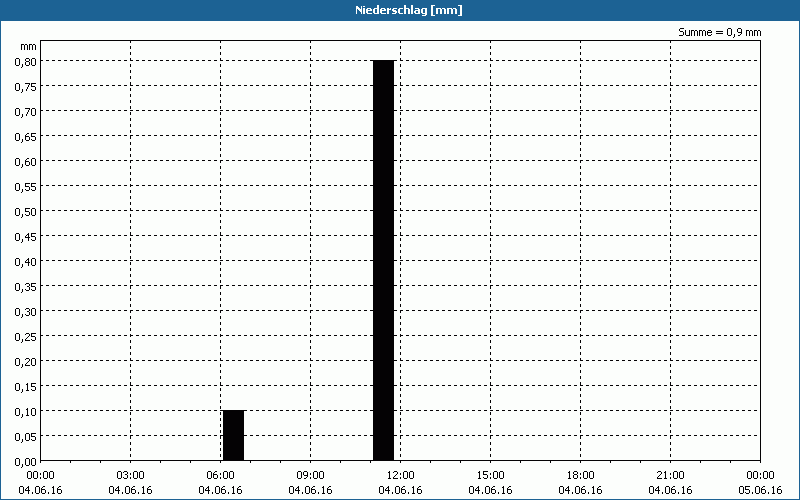The height and width of the screenshot is (500, 800).
Task: Click the 15:00 time axis label
Action: tap(490, 476)
